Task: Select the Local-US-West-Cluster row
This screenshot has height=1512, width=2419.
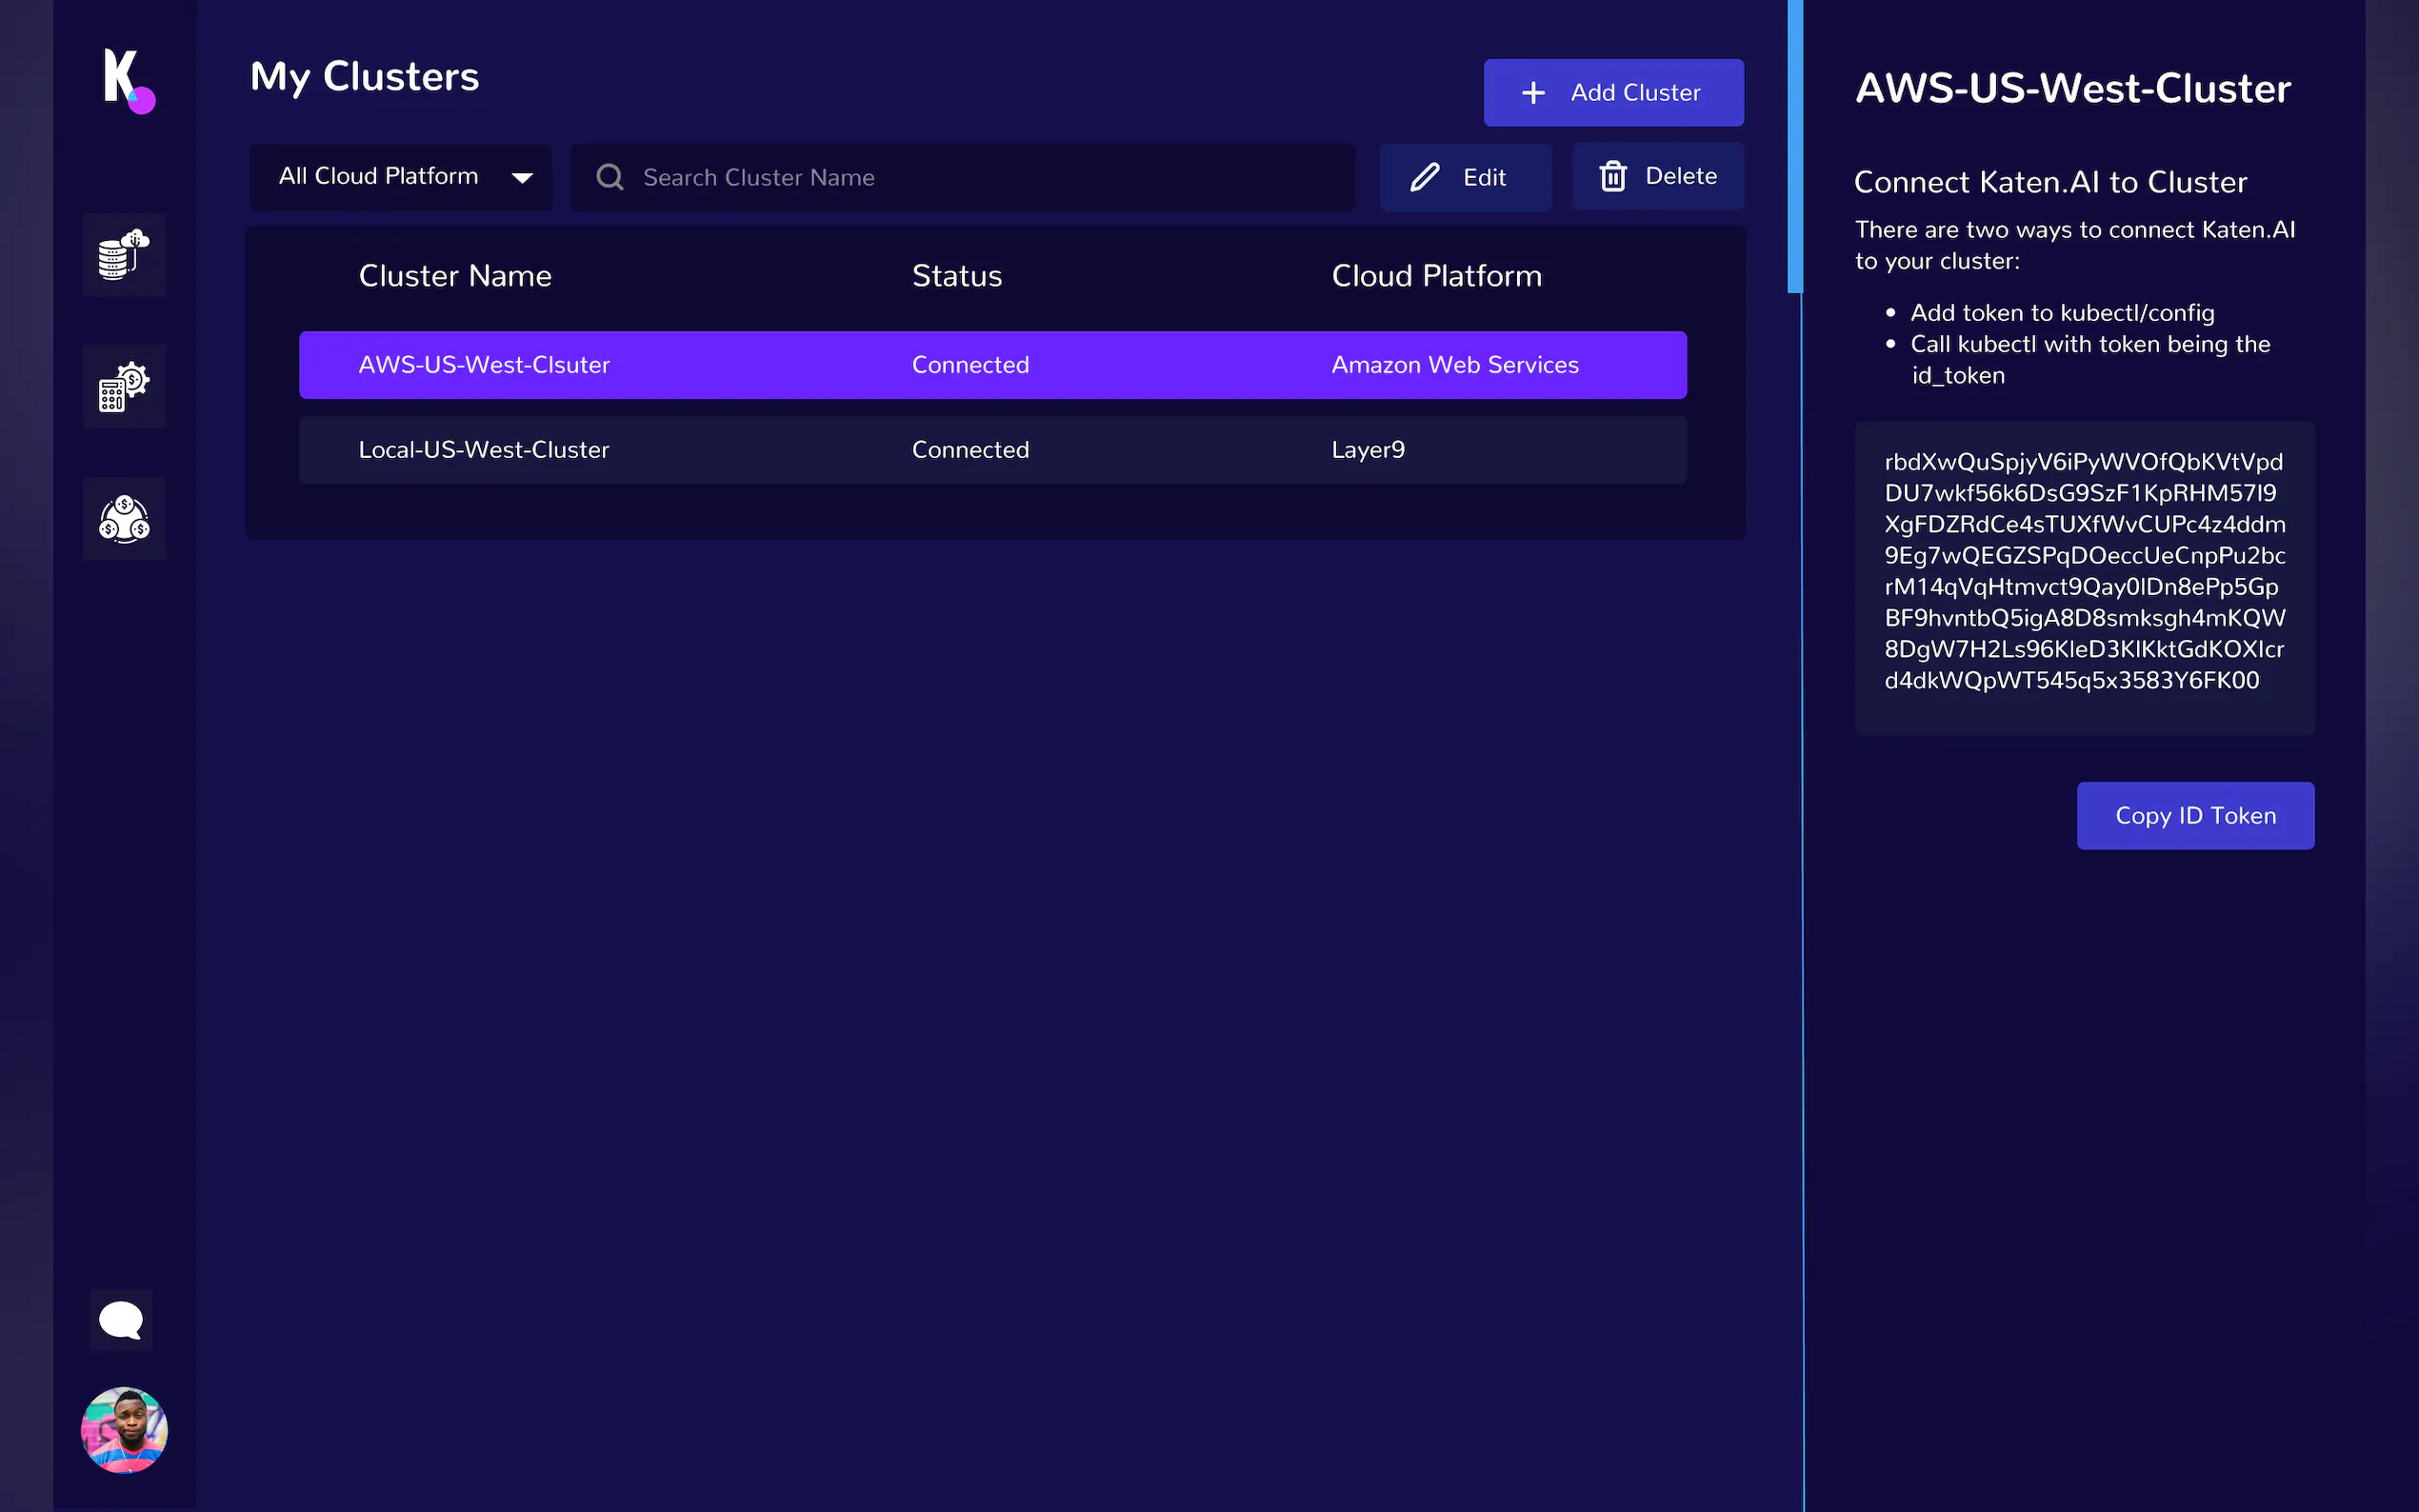Action: click(x=992, y=450)
